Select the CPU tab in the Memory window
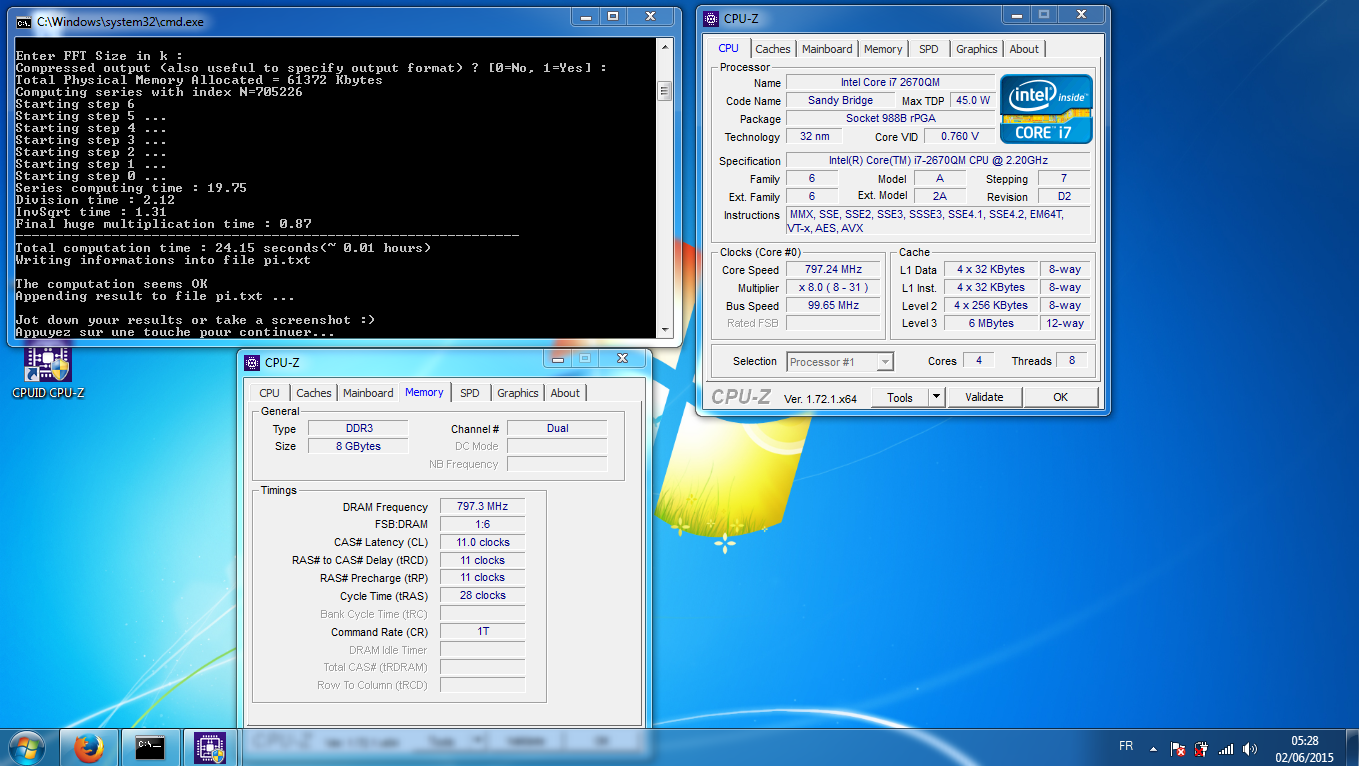This screenshot has width=1359, height=766. coord(270,393)
